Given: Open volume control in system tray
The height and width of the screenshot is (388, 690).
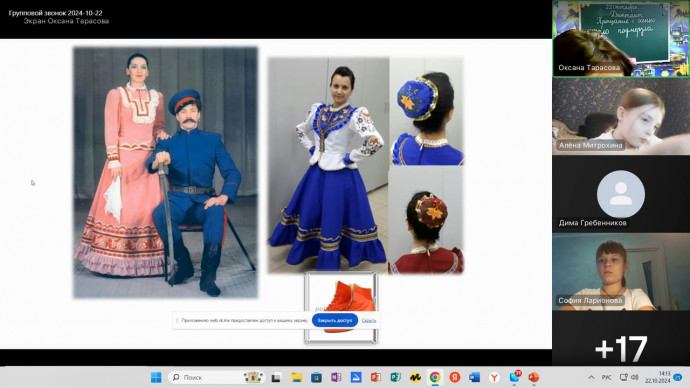Looking at the screenshot, I should click(635, 377).
